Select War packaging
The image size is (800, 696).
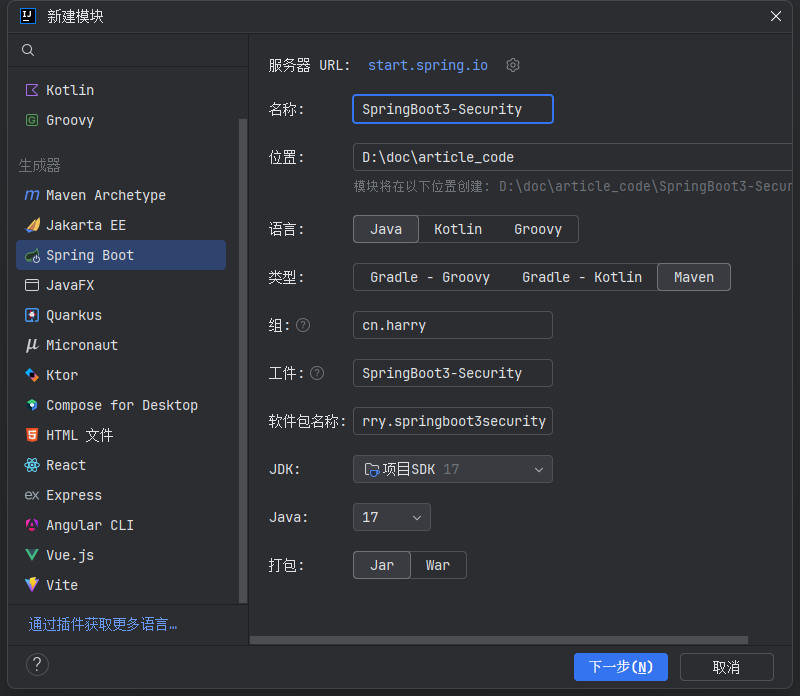coord(438,565)
